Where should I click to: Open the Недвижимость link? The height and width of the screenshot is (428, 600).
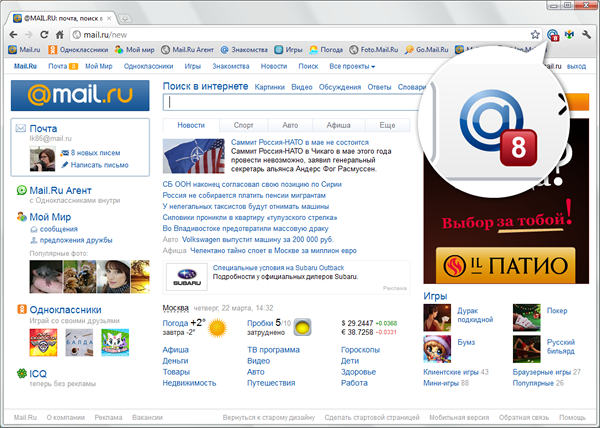point(189,383)
